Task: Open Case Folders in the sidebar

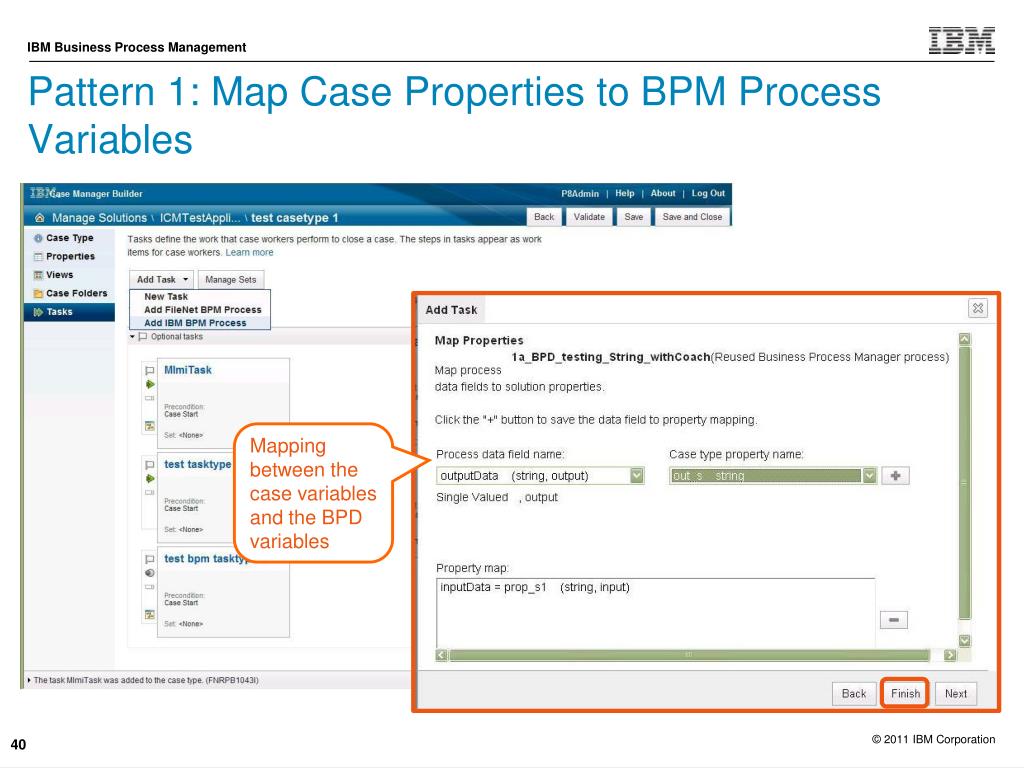Action: click(76, 293)
